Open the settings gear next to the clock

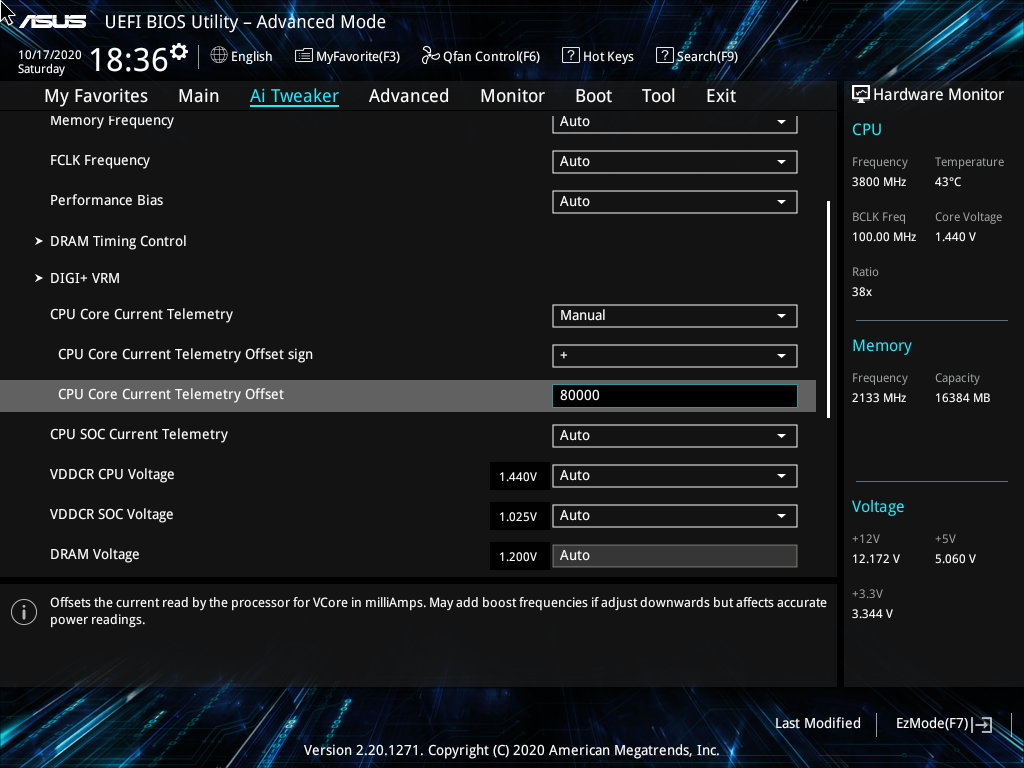click(x=178, y=52)
